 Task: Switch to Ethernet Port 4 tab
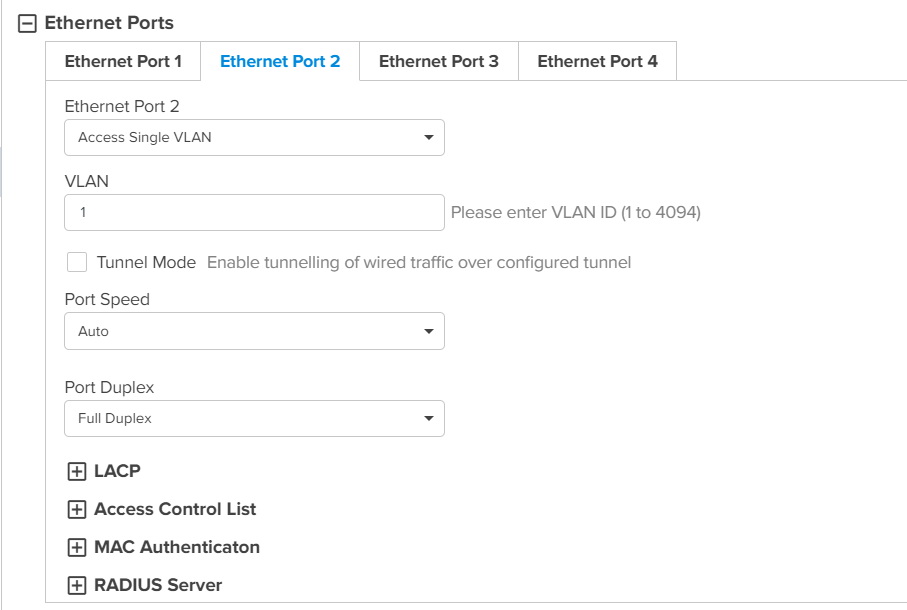(x=597, y=62)
